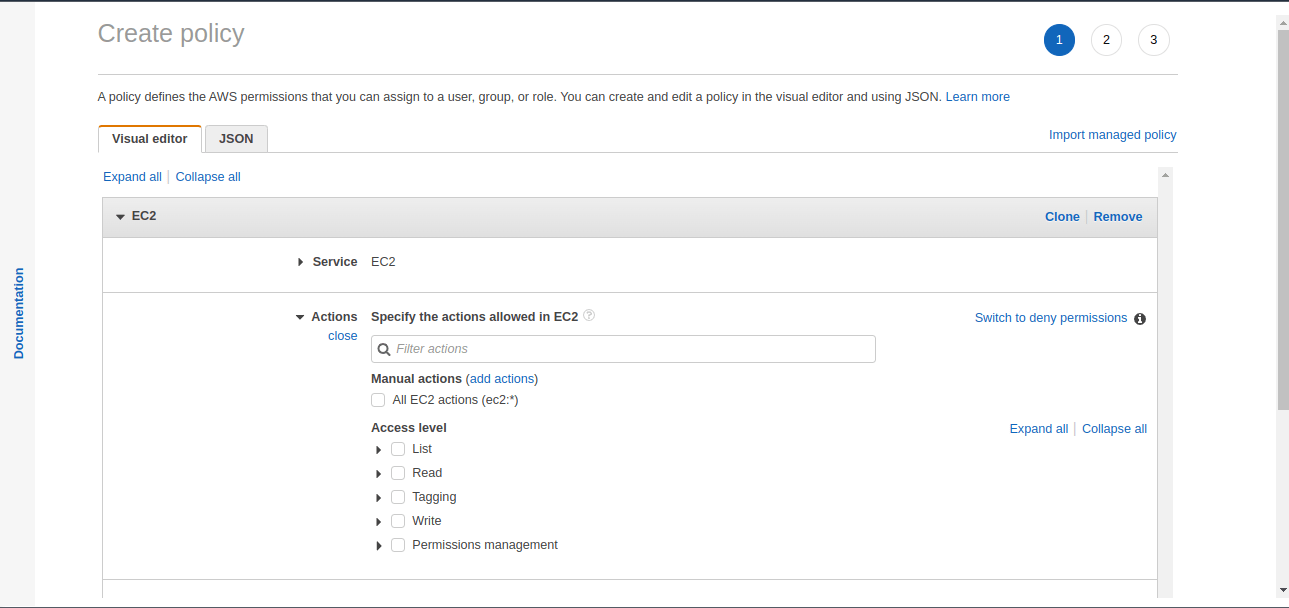Click the info icon beside Switch to deny permissions
The width and height of the screenshot is (1289, 608).
[1140, 319]
